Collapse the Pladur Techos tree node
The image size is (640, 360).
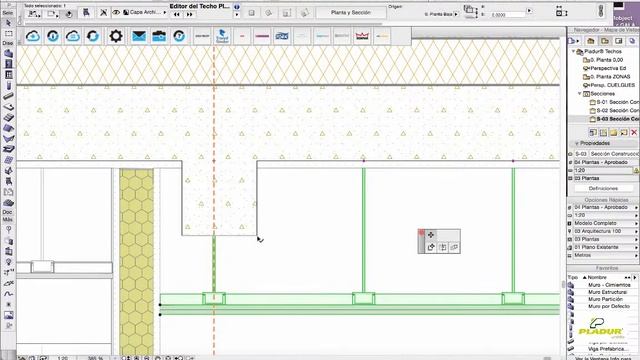[573, 51]
